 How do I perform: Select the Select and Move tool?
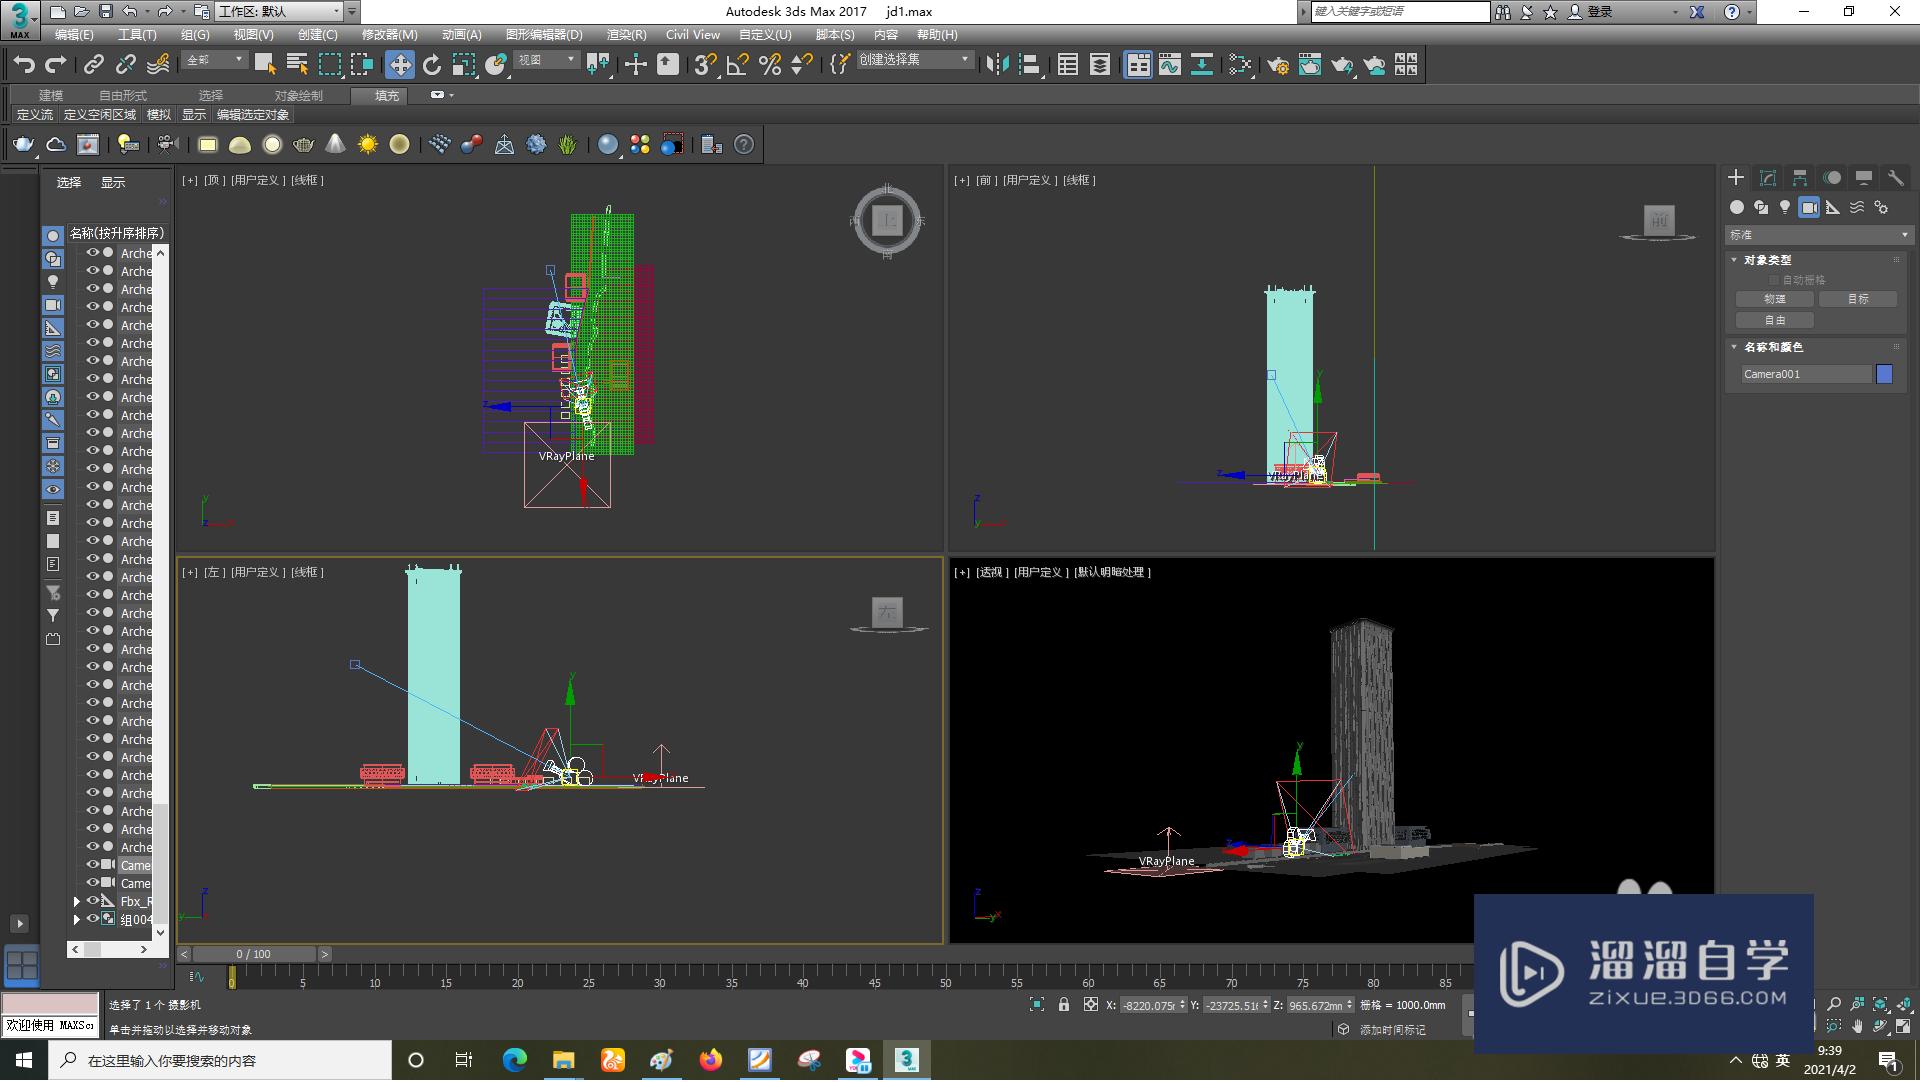tap(400, 65)
